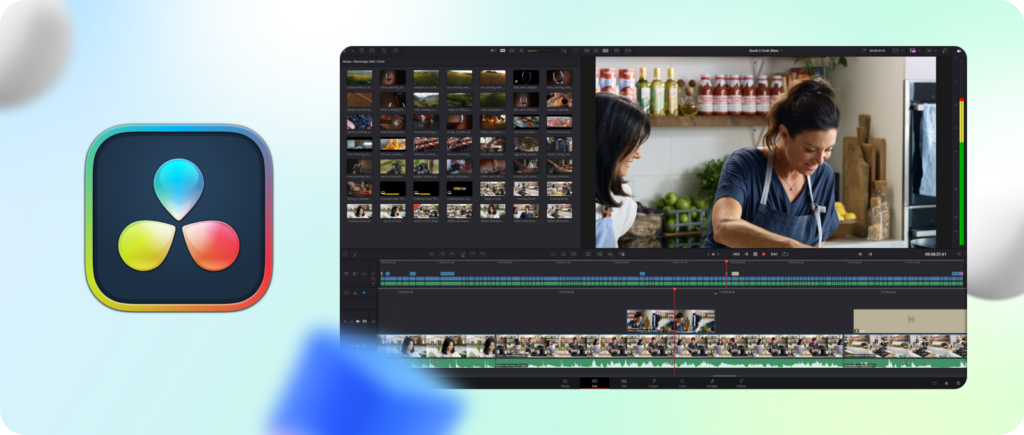The image size is (1024, 435).
Task: Click the highlighted viewer mode icon in top bar
Action: pyautogui.click(x=605, y=50)
